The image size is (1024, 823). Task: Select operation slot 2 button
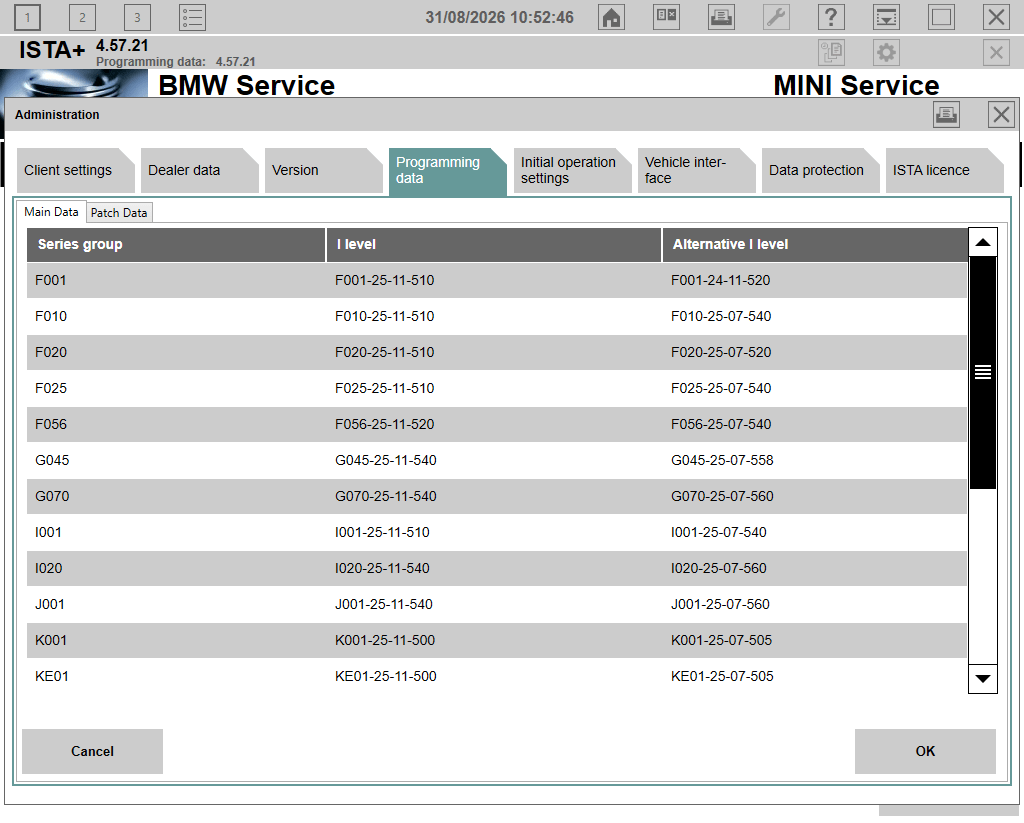82,17
